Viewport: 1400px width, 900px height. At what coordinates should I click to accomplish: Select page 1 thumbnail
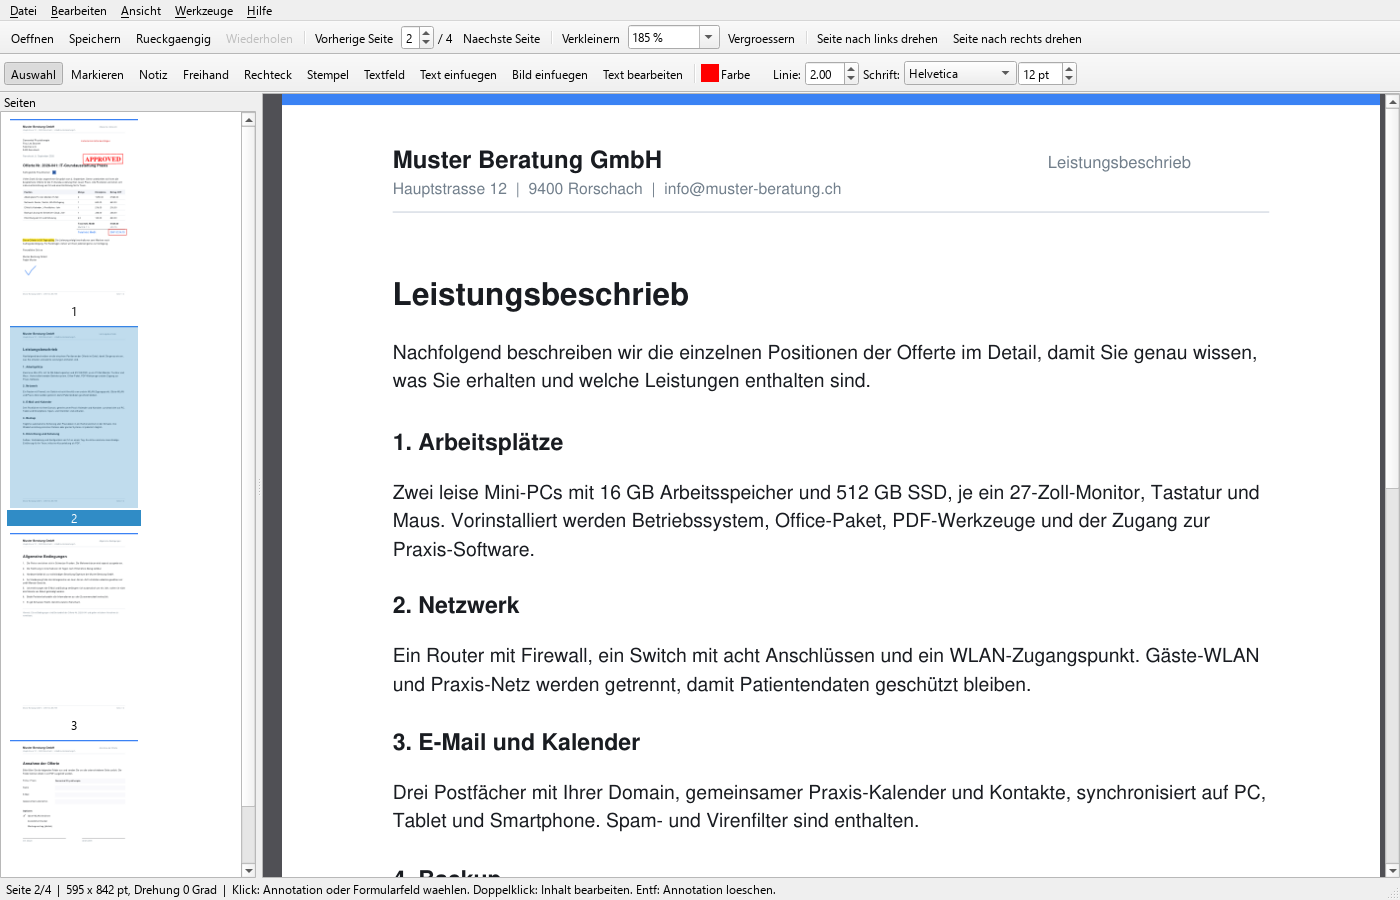pyautogui.click(x=74, y=209)
